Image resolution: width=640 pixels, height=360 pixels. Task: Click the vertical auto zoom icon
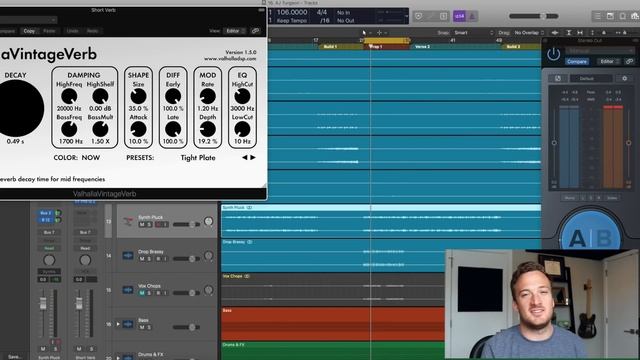(569, 33)
